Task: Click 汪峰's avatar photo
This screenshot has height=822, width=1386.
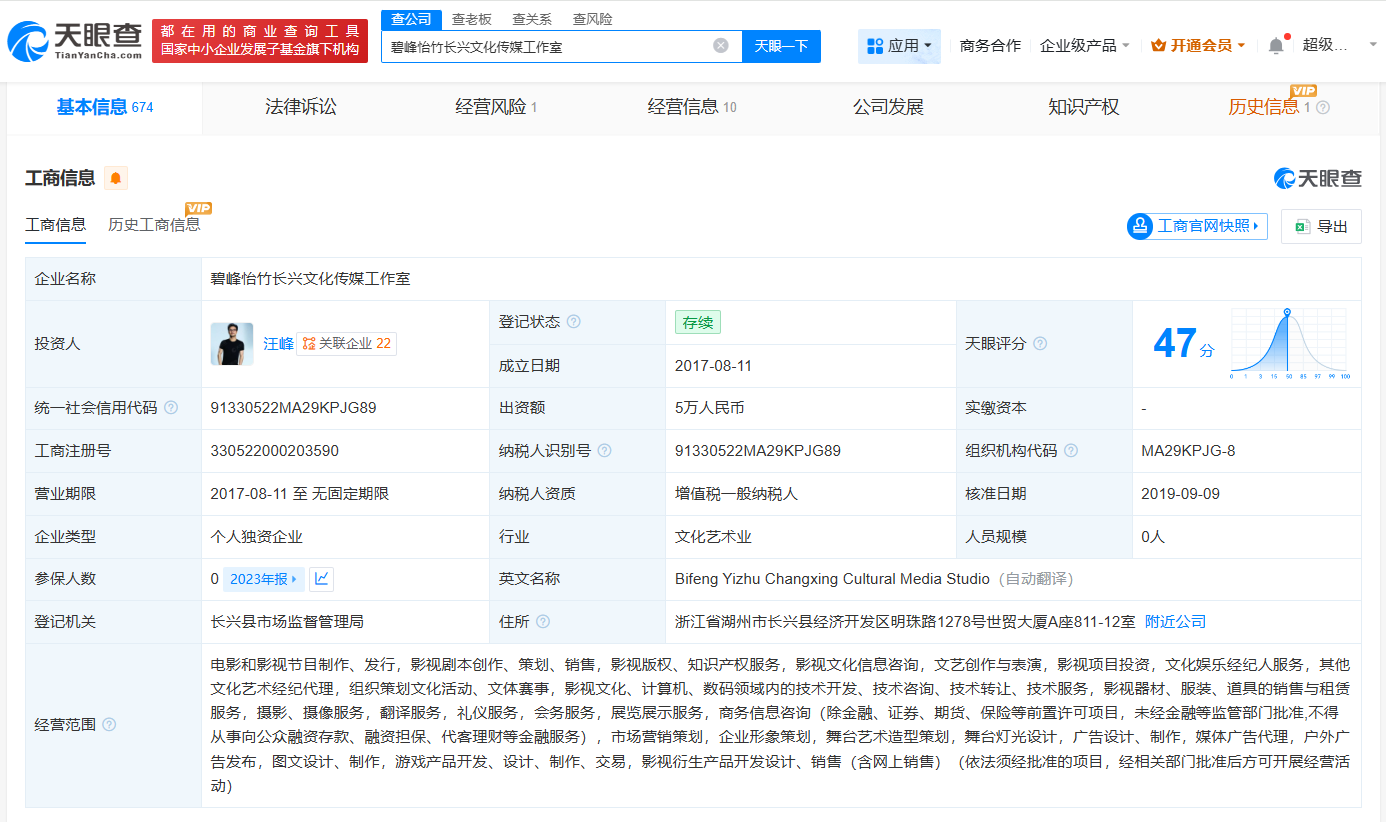Action: tap(232, 343)
